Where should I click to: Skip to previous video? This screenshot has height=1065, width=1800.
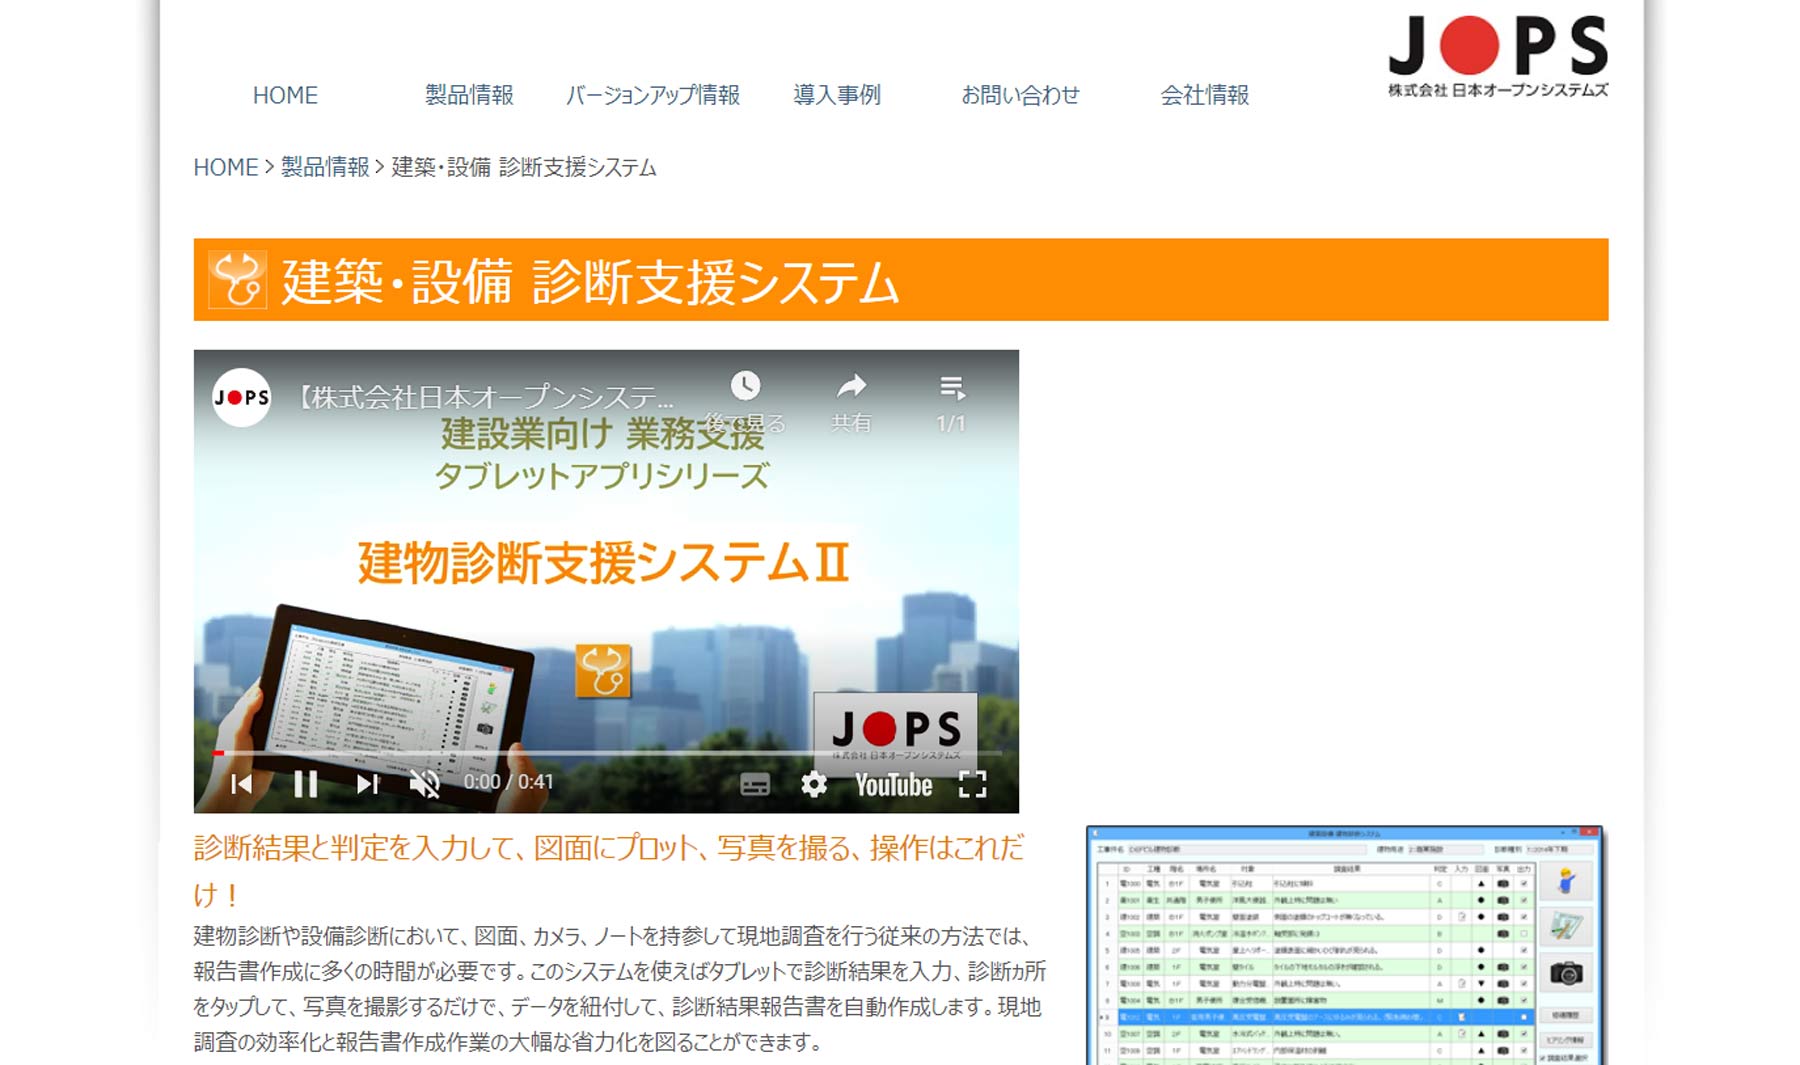click(241, 784)
